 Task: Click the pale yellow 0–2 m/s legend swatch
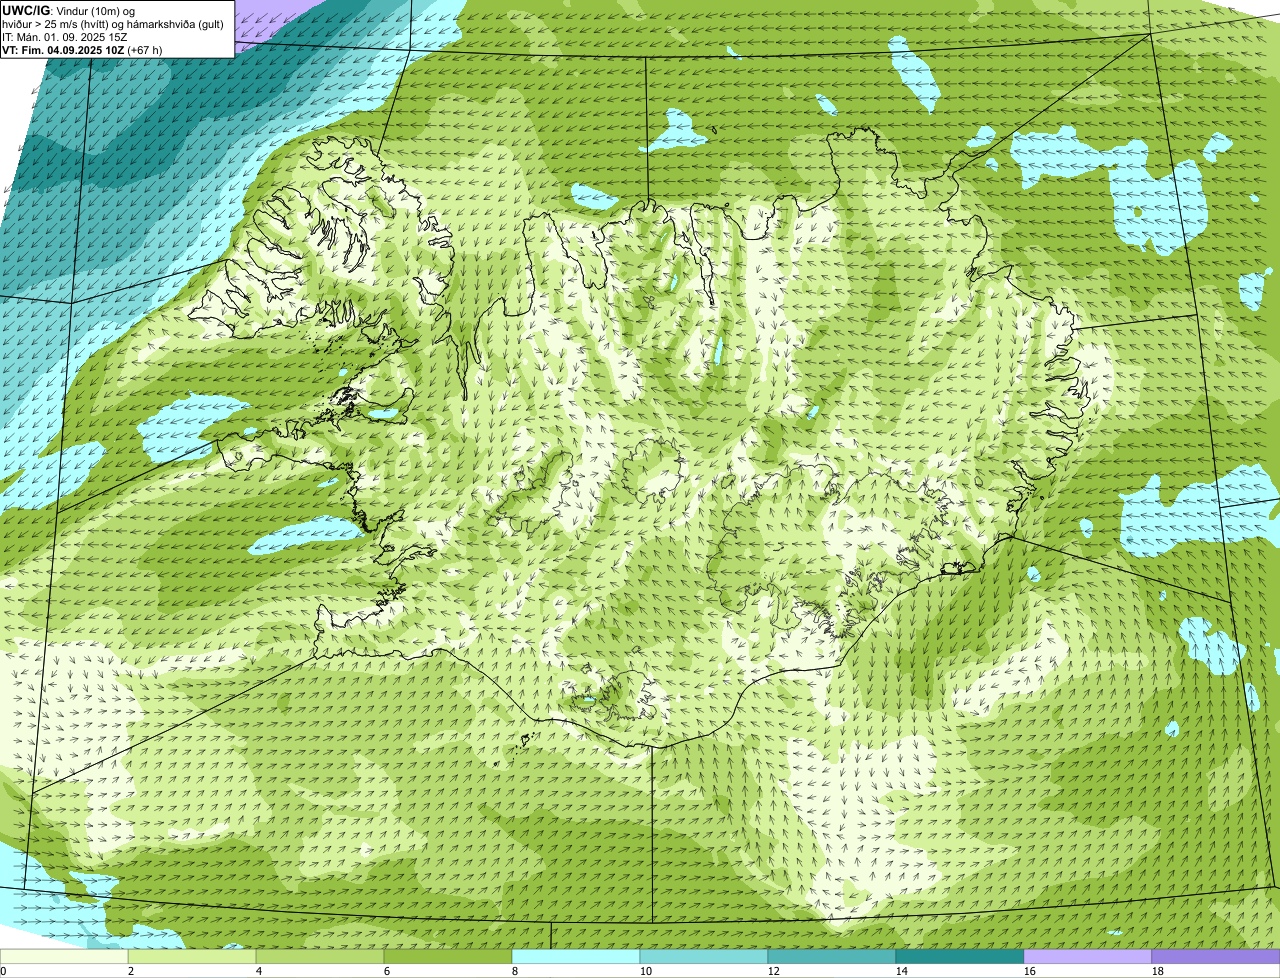coord(64,957)
